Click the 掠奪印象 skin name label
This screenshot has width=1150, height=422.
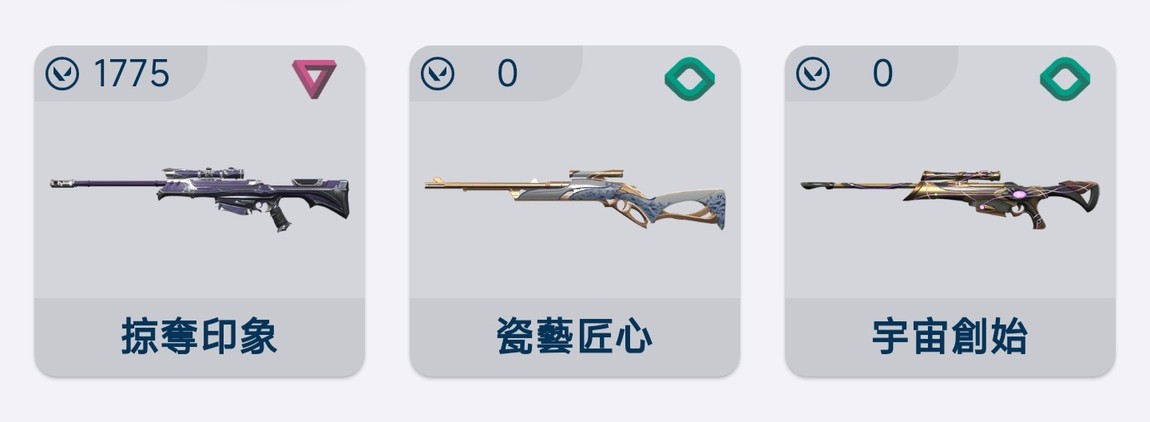(199, 337)
